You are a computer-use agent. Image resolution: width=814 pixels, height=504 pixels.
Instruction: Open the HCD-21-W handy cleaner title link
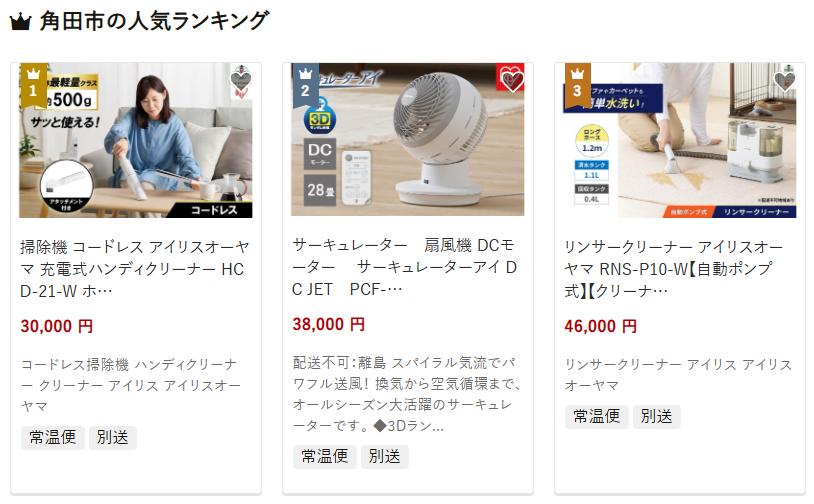point(134,269)
